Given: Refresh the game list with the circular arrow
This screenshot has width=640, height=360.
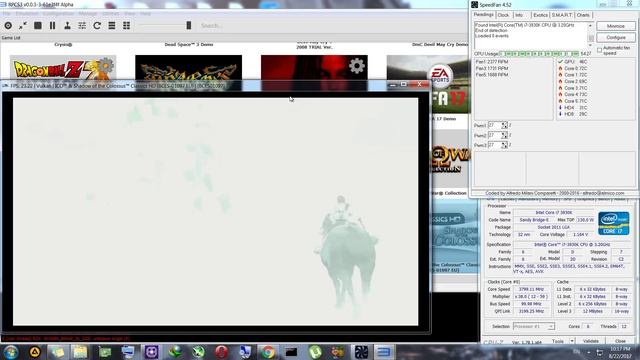Looking at the screenshot, I should [x=97, y=25].
